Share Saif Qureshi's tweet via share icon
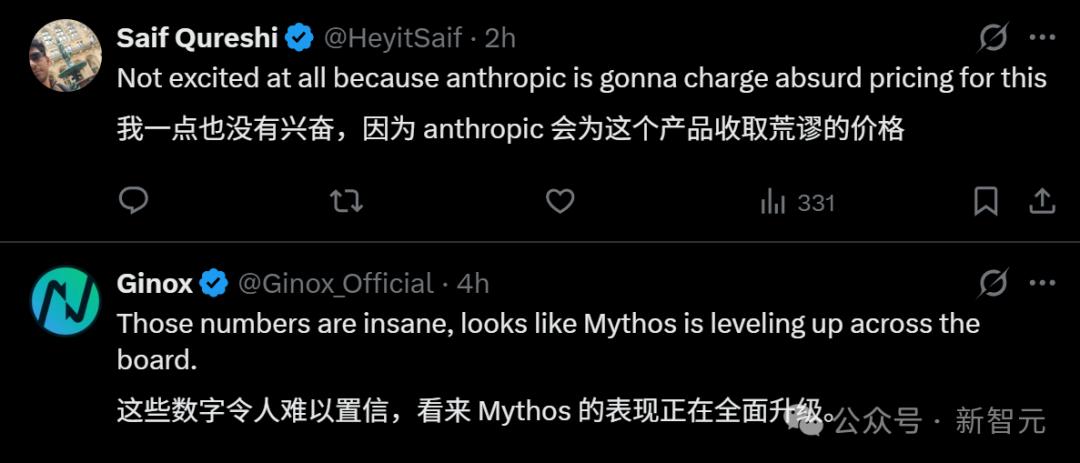1080x463 pixels. pyautogui.click(x=1042, y=202)
